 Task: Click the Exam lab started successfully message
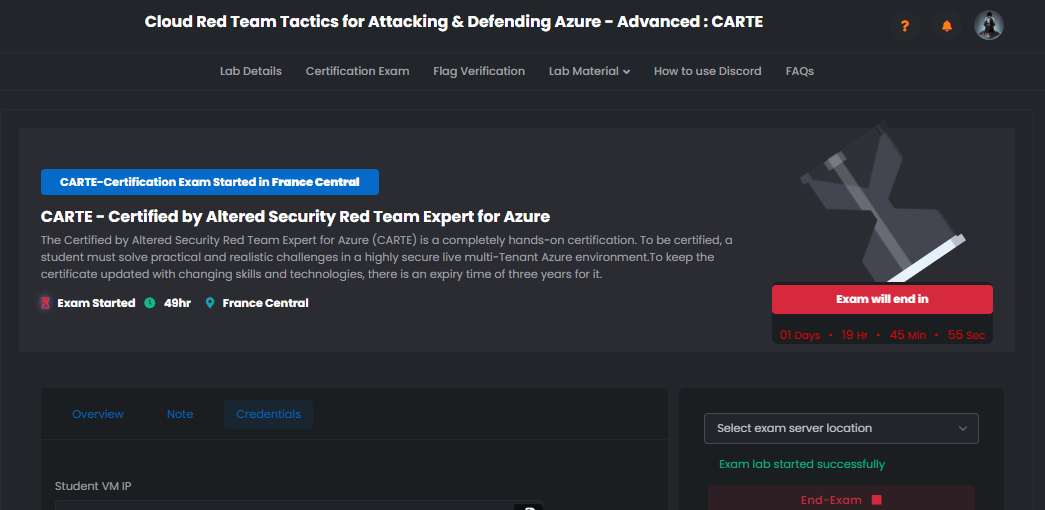click(802, 464)
